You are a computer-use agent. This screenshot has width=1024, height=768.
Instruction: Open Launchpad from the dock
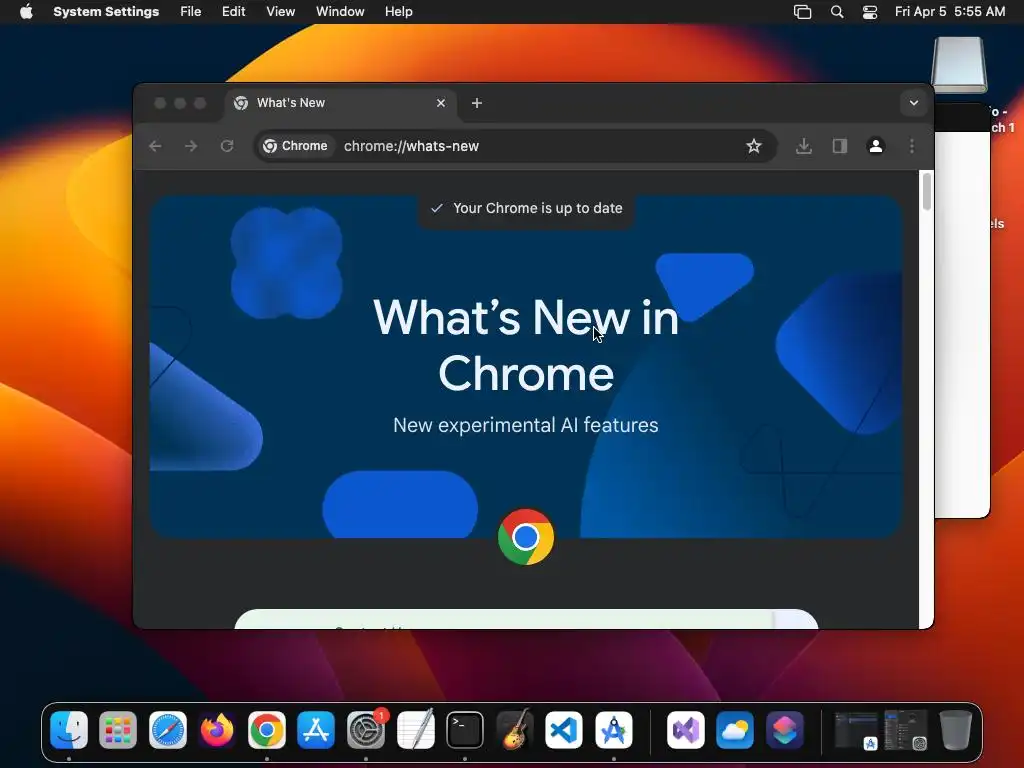coord(118,729)
